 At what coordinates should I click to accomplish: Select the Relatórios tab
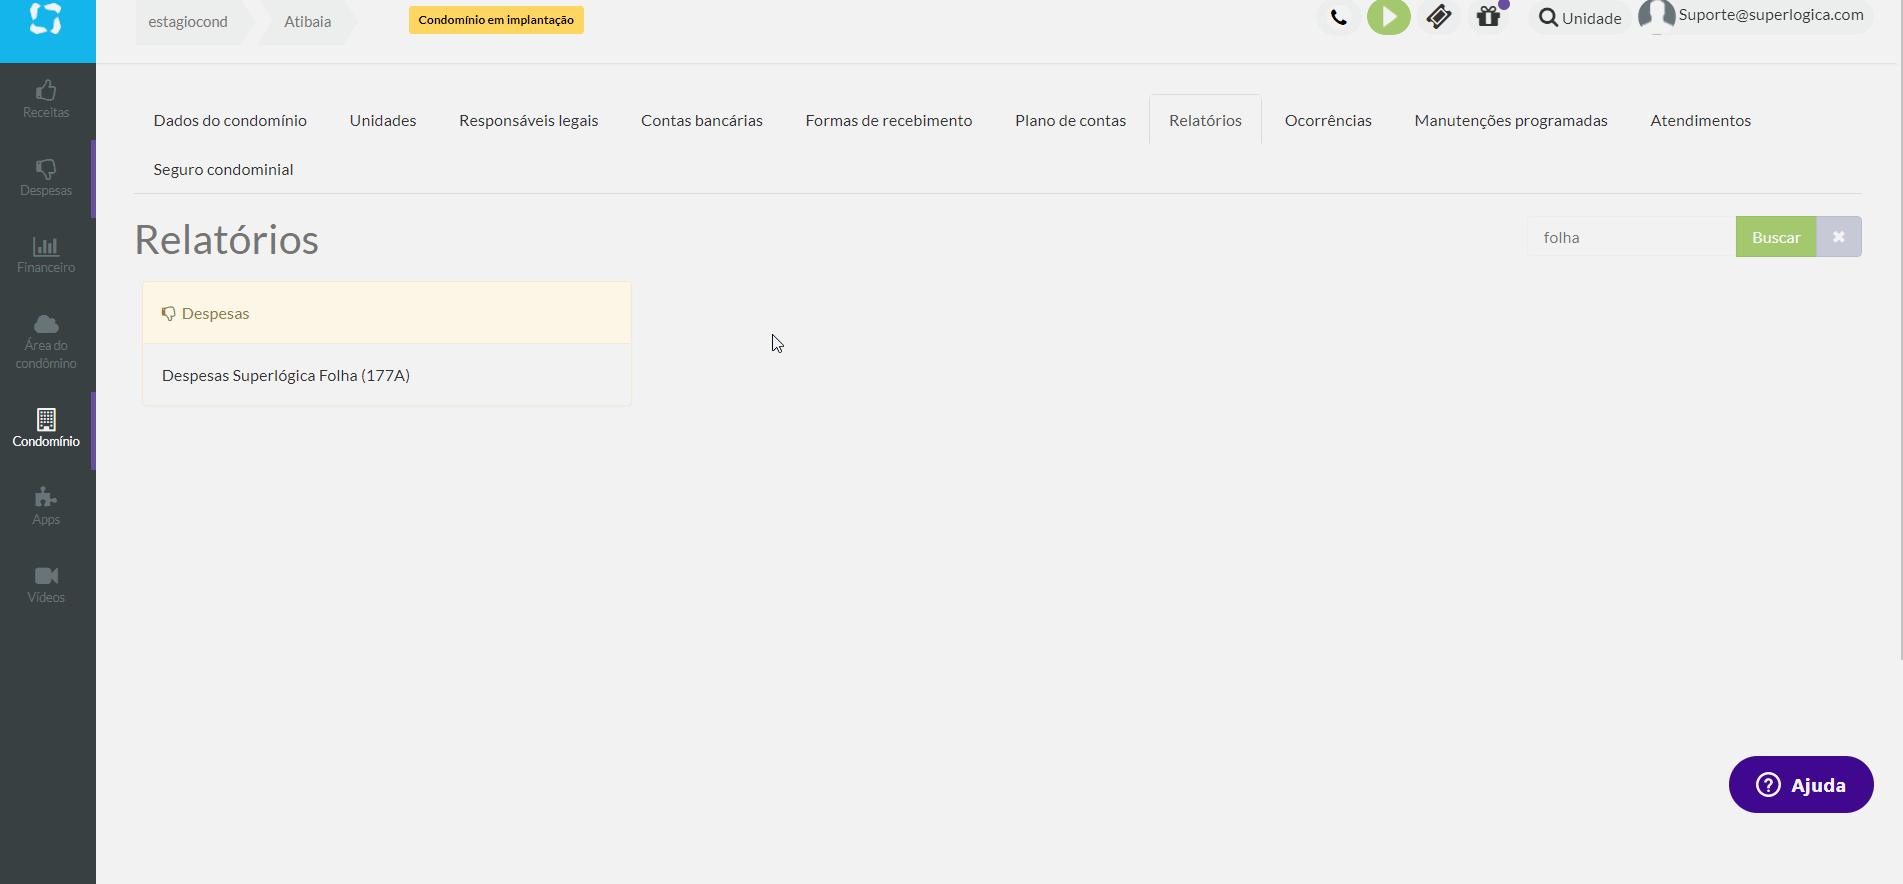coord(1205,120)
